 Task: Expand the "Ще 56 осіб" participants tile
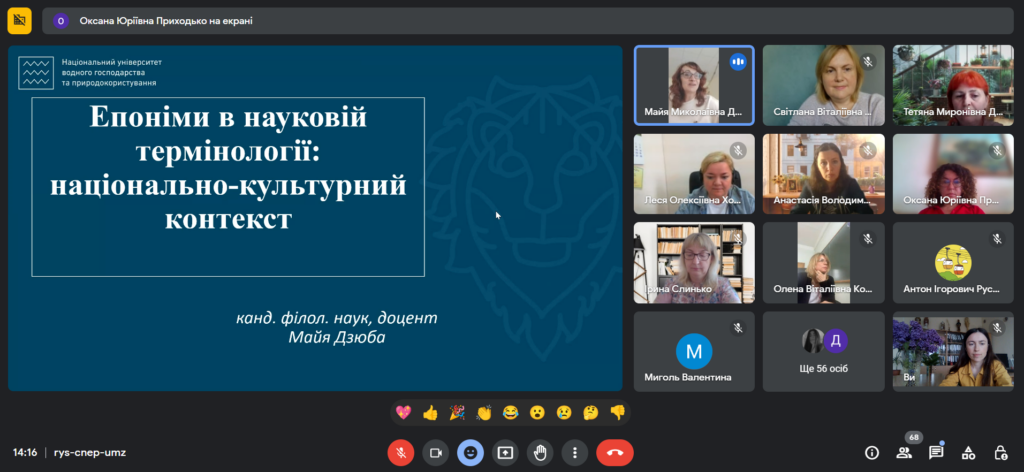point(823,350)
